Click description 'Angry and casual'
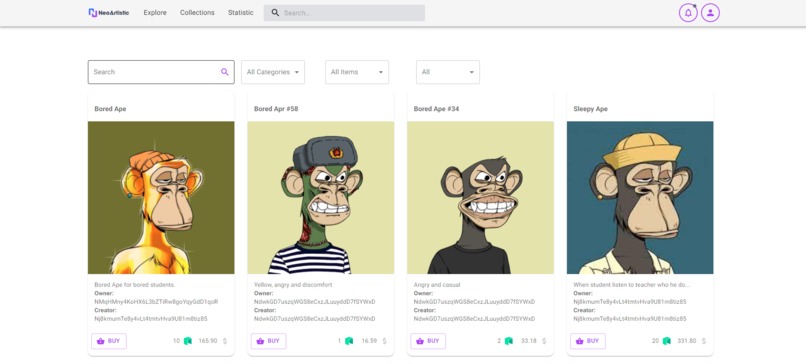This screenshot has height=364, width=806. [x=437, y=284]
